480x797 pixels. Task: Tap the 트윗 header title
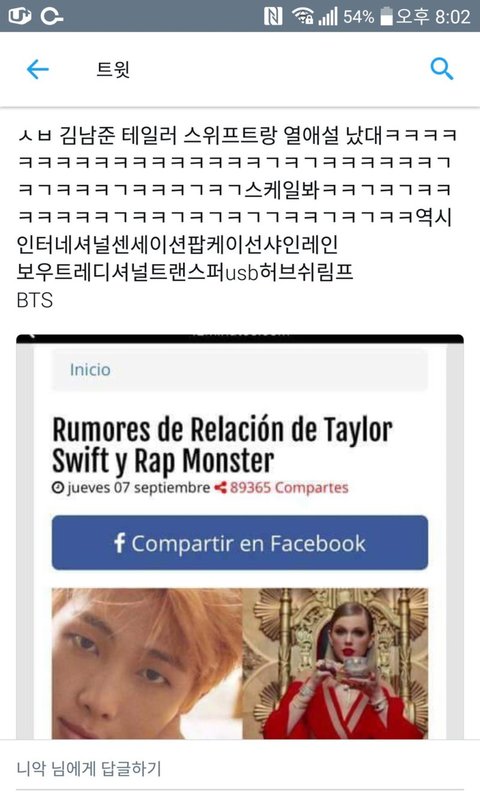pos(113,69)
